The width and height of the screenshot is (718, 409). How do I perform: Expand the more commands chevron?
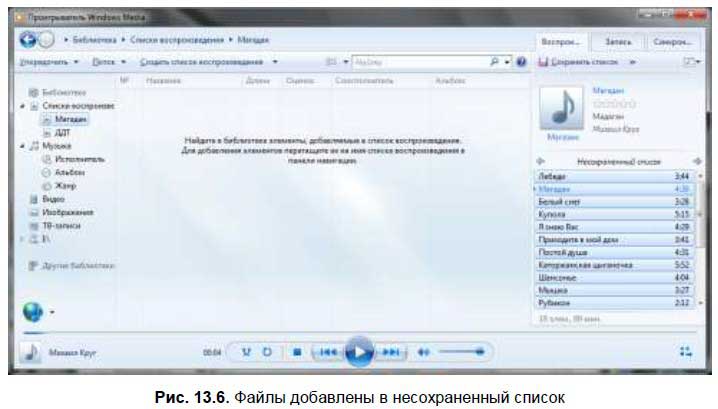coord(633,62)
